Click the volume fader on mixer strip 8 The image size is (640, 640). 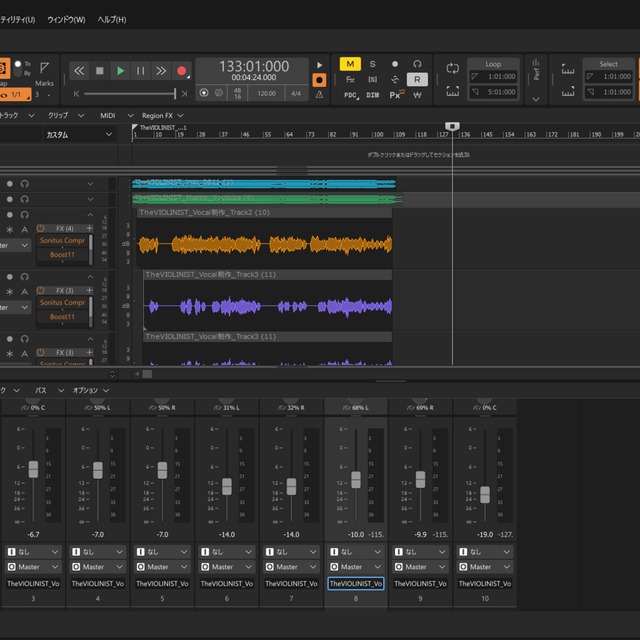coord(355,480)
